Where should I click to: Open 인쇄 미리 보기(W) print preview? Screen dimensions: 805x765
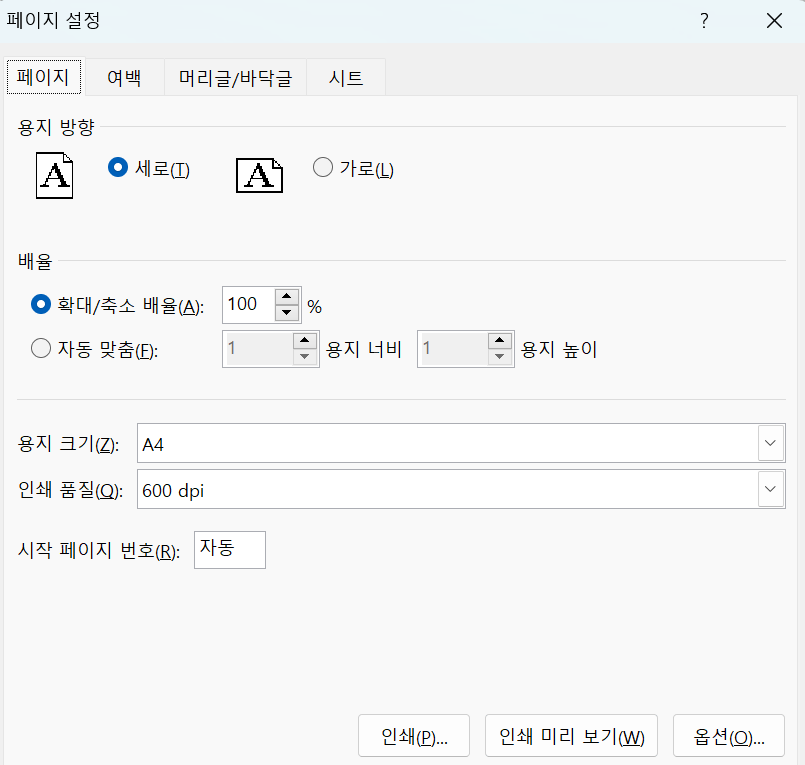click(x=570, y=735)
